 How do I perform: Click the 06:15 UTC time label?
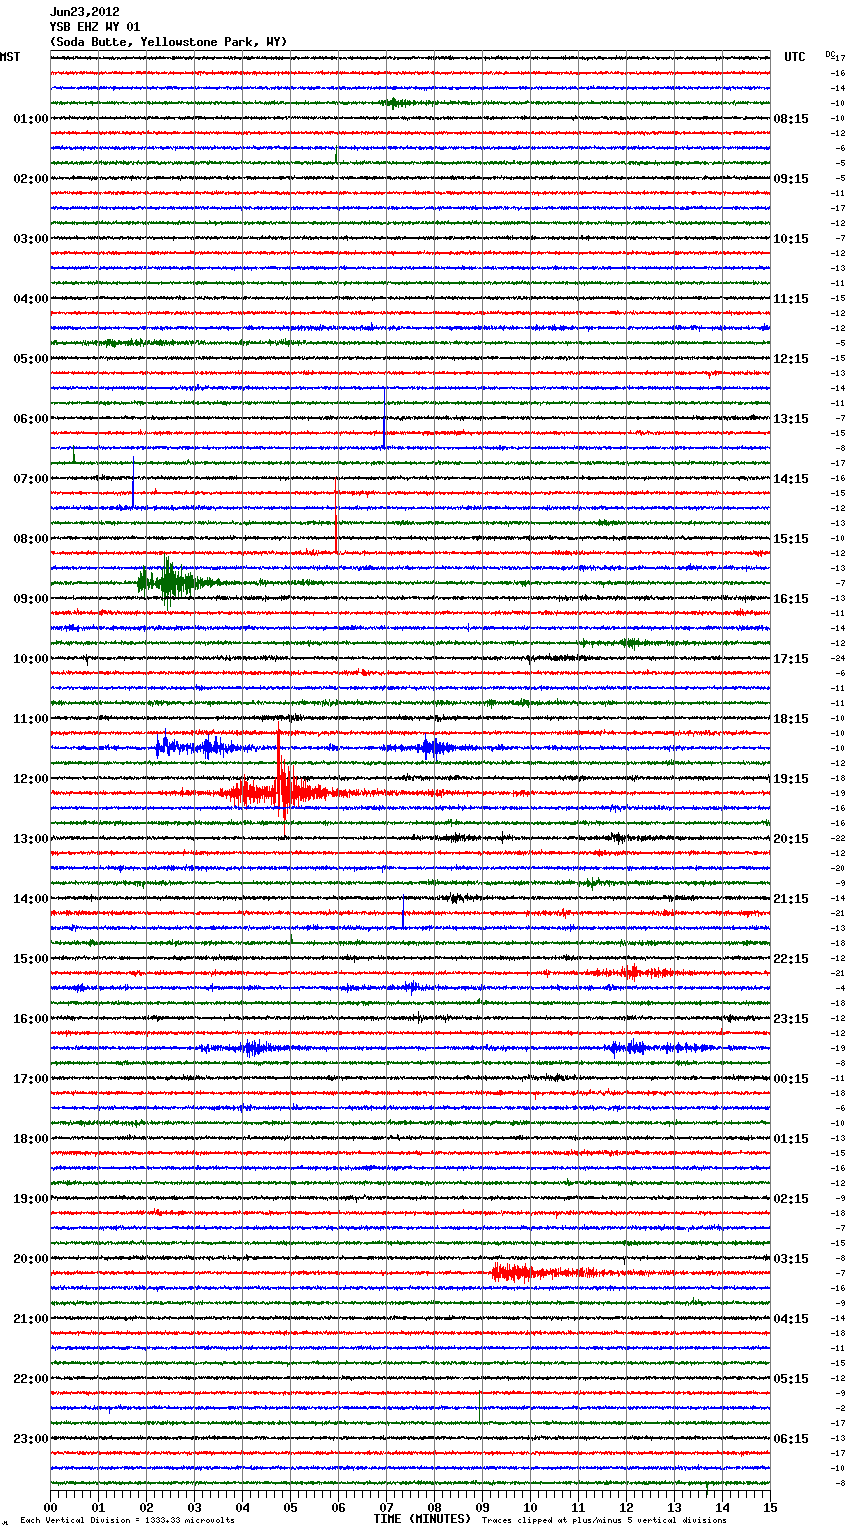coord(791,1439)
